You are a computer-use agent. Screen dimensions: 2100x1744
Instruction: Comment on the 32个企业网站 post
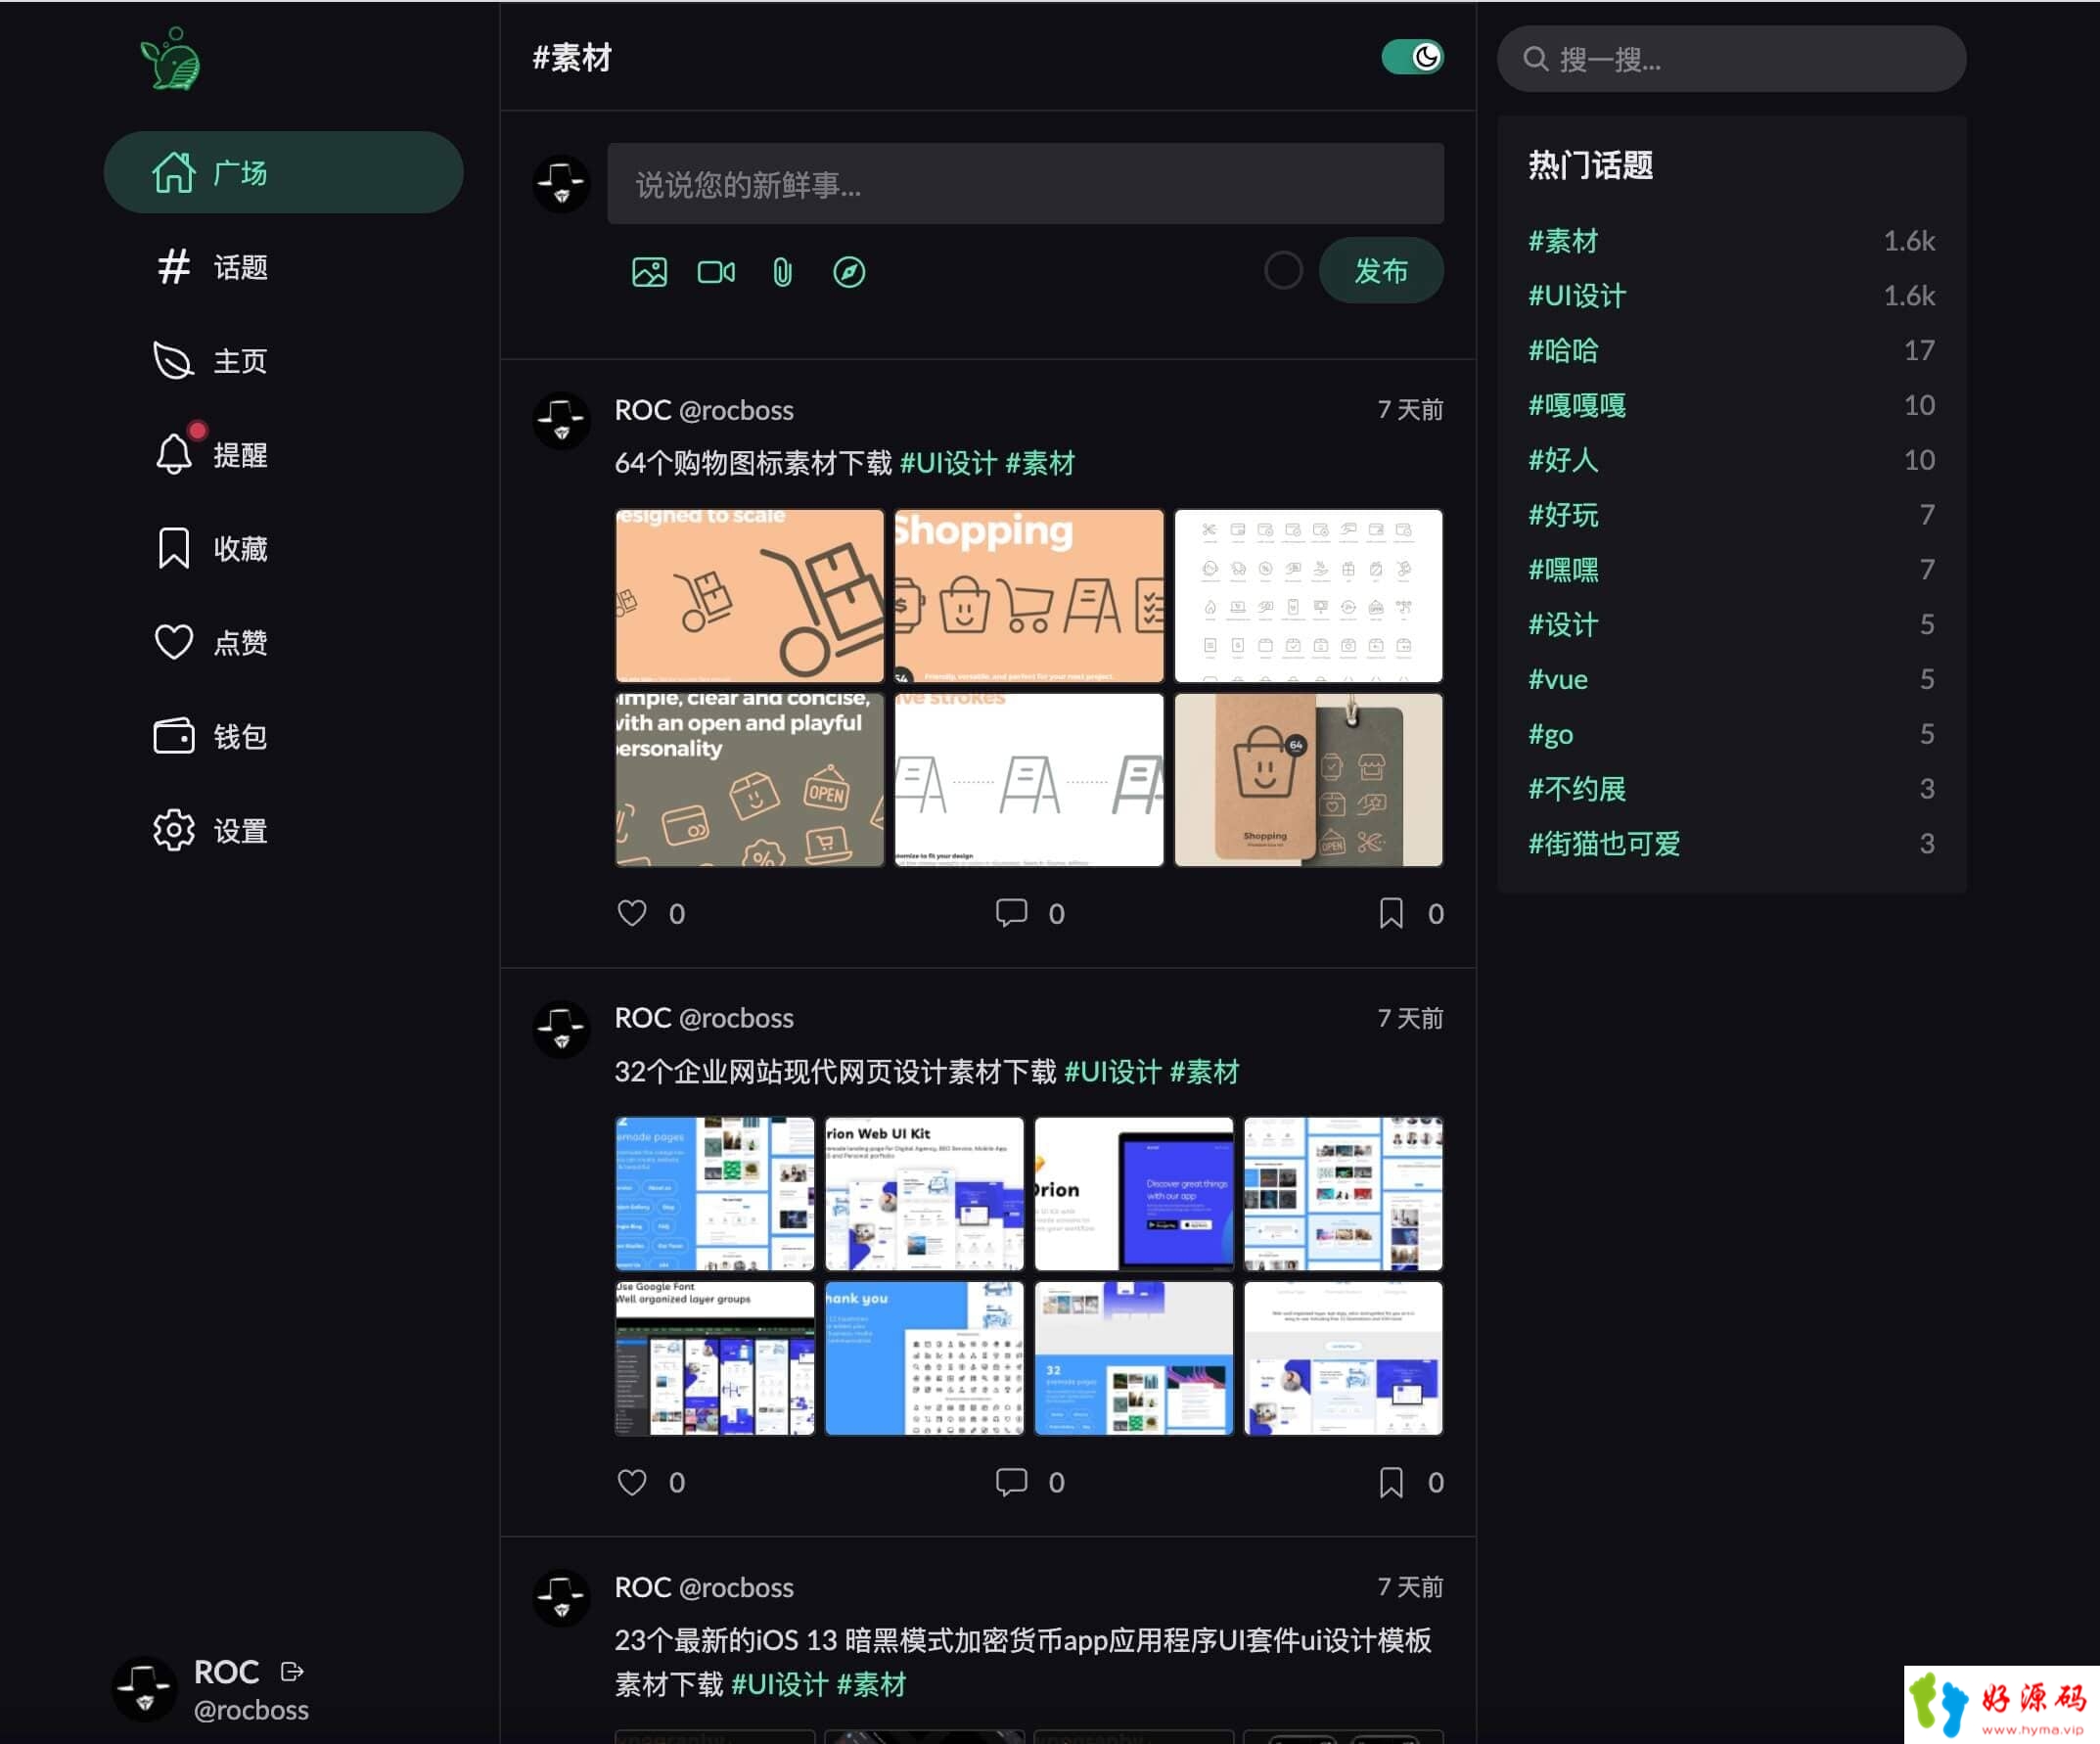(x=1011, y=1481)
